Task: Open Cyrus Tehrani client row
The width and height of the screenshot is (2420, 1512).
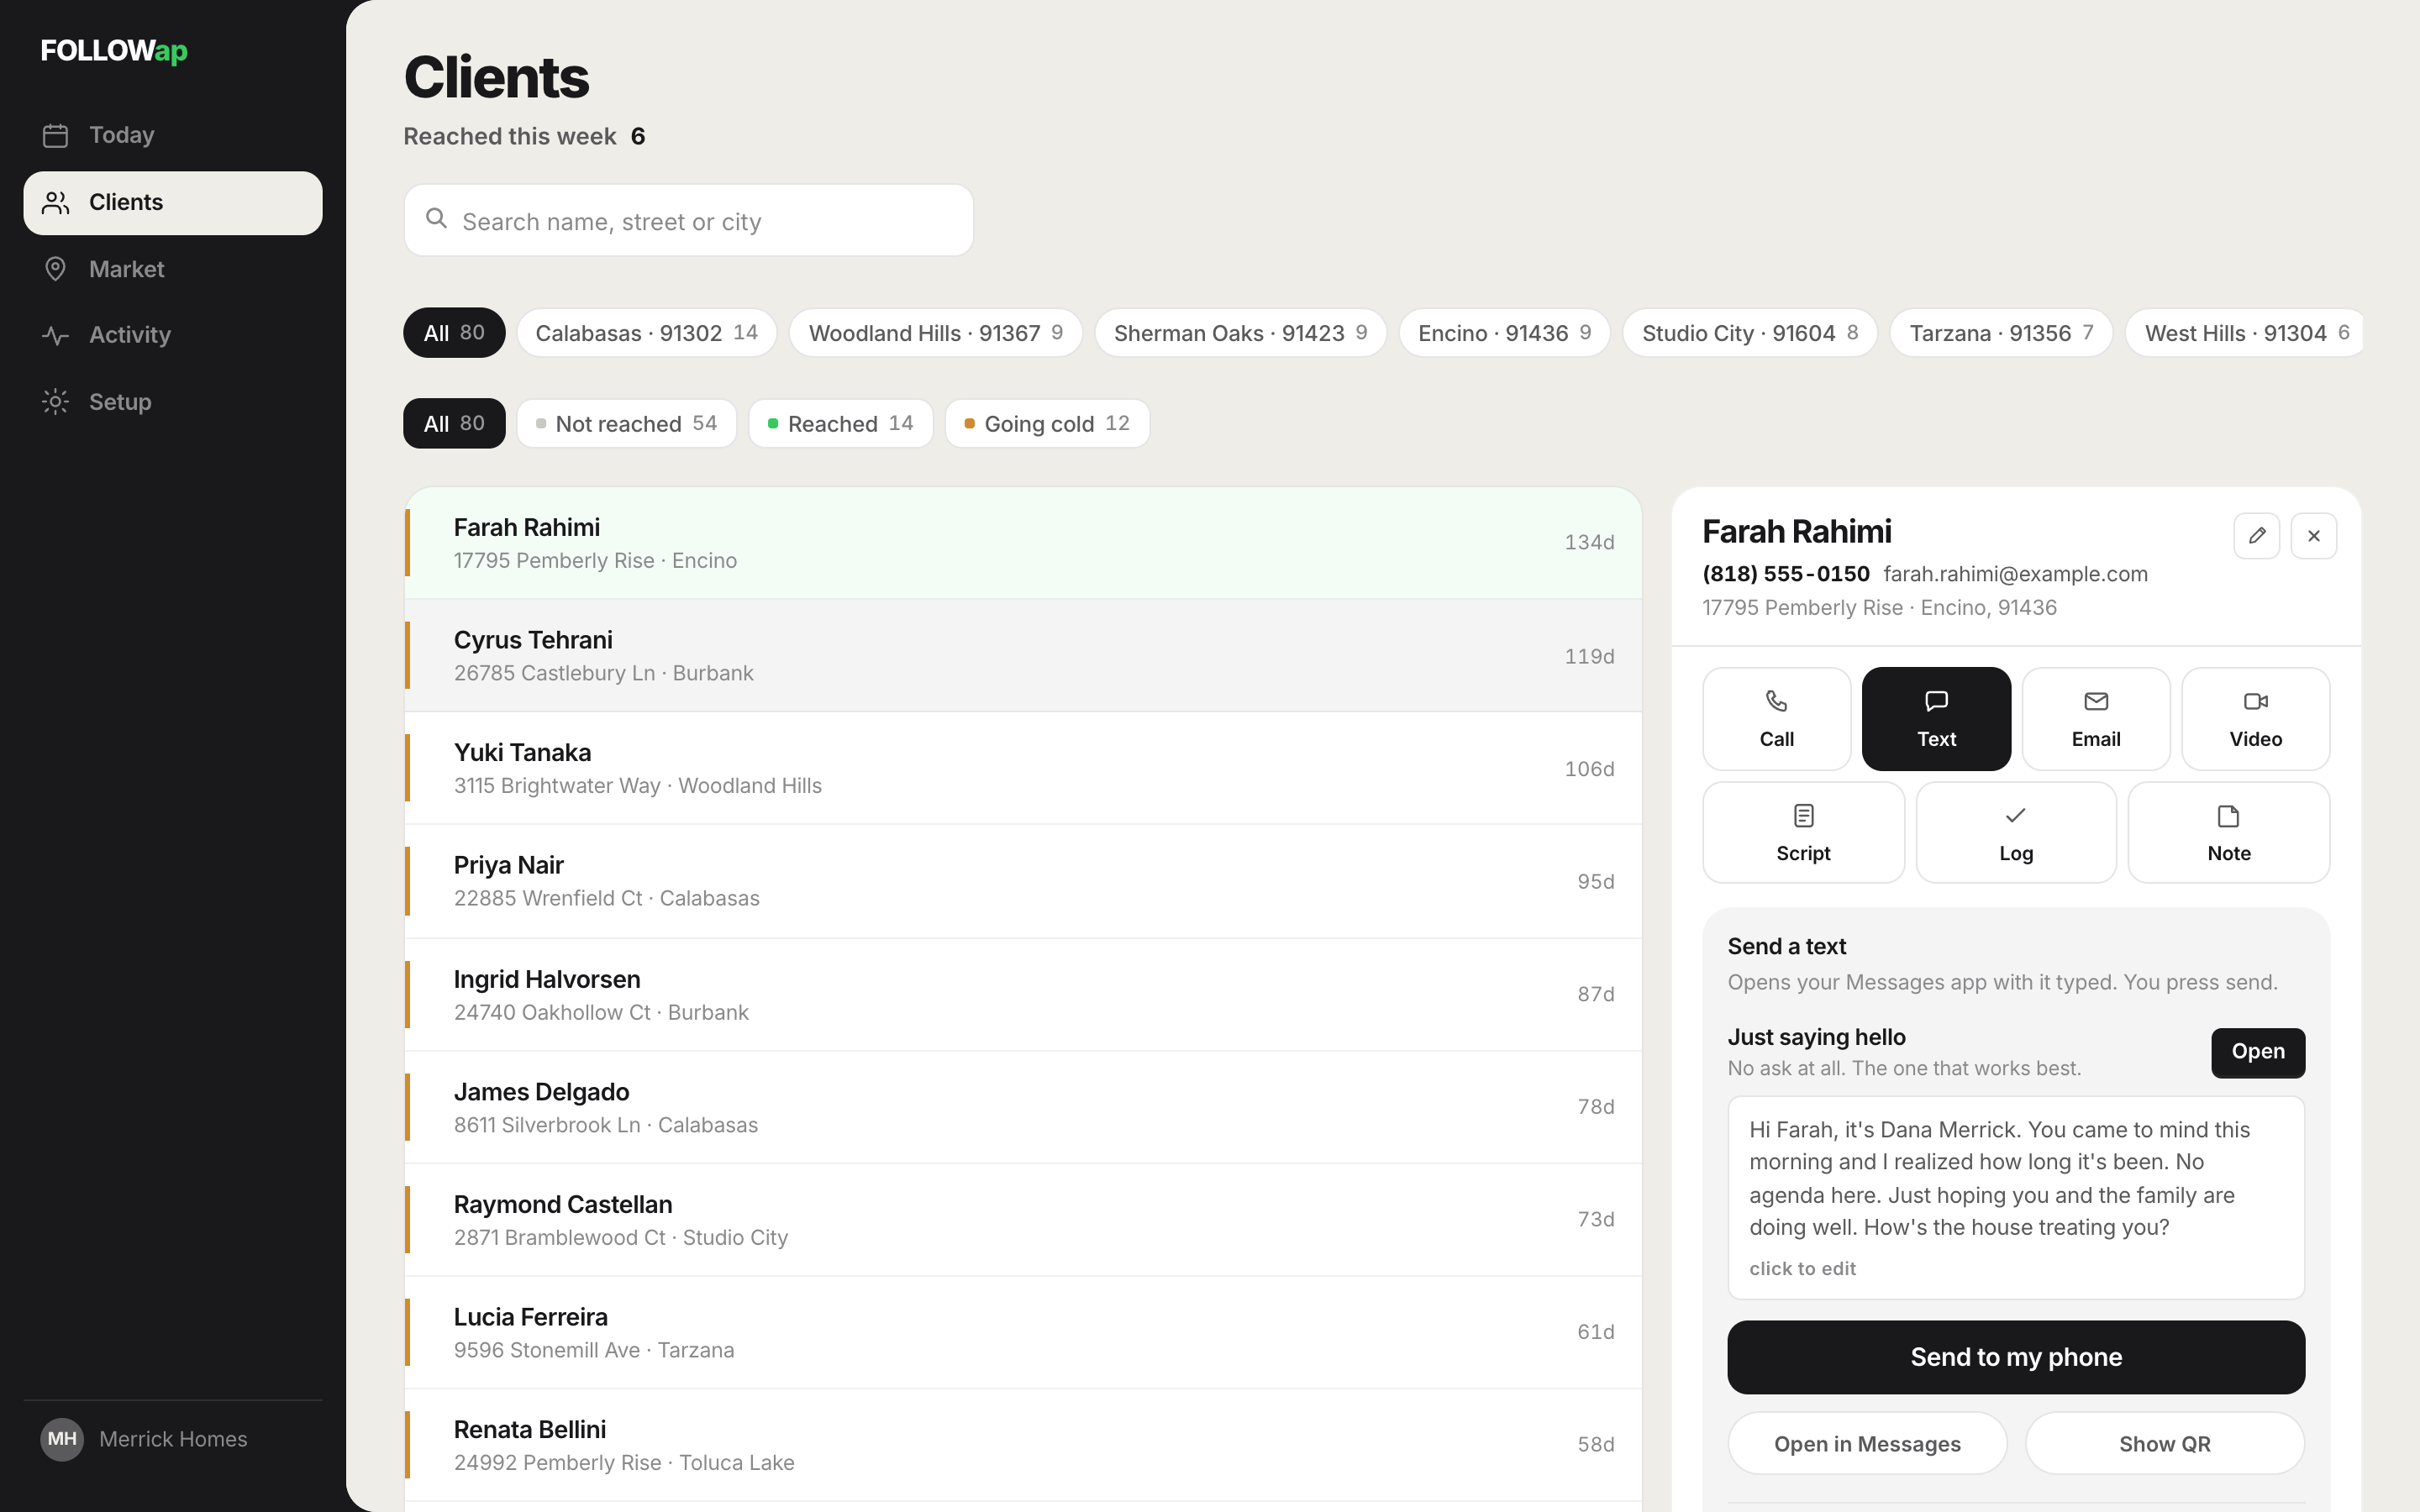Action: point(1023,656)
